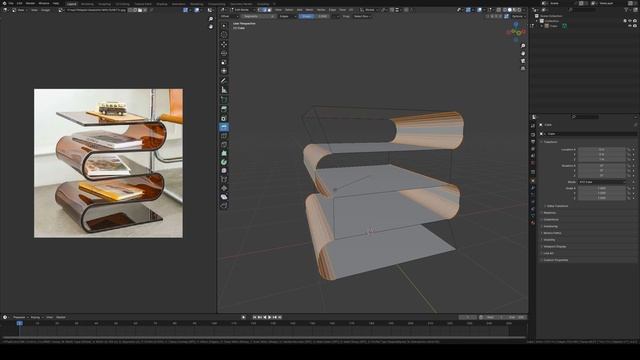The image size is (640, 360).
Task: Open the rotation Mode XYZ Euler dropdown
Action: click(602, 182)
